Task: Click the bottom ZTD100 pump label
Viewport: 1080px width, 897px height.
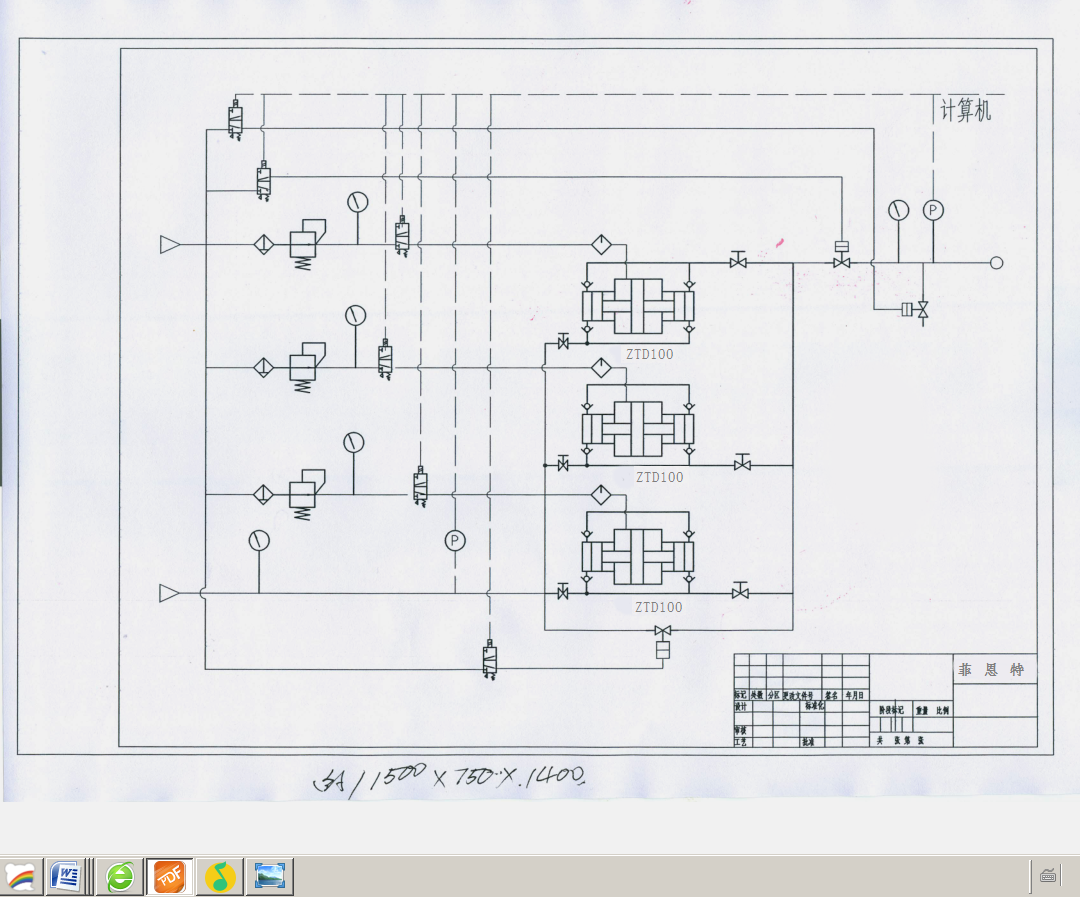Action: tap(658, 607)
